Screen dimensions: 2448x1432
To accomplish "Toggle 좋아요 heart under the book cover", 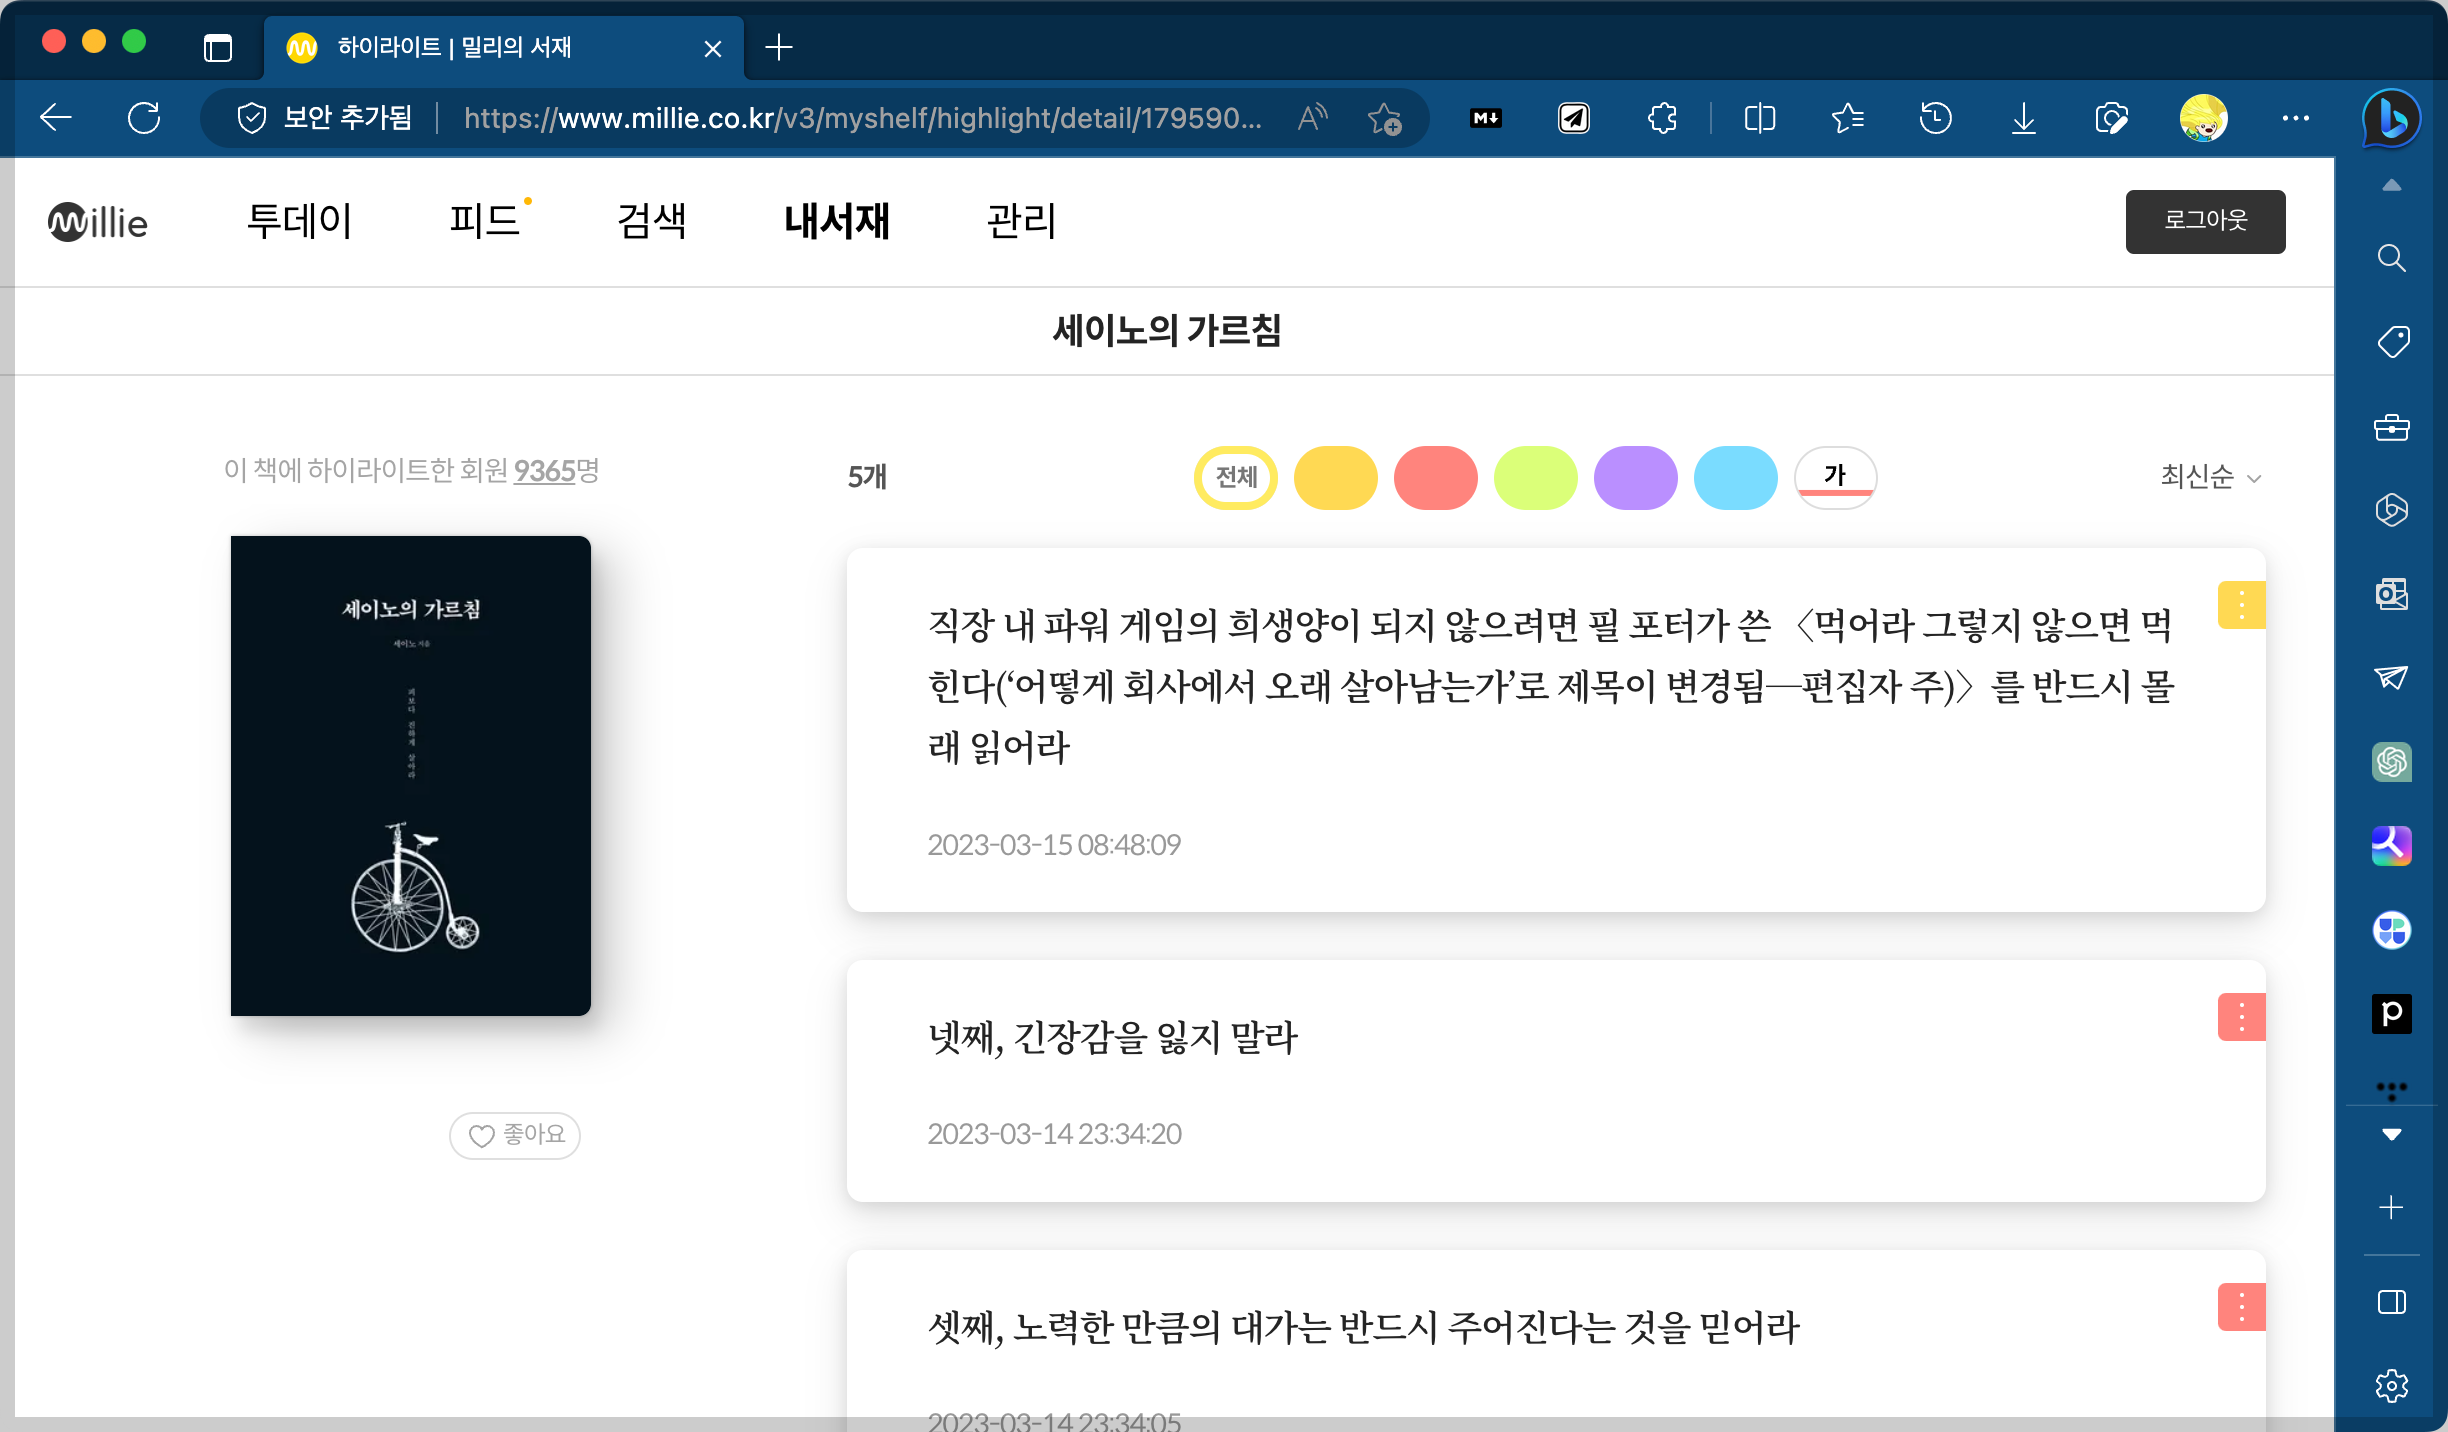I will click(x=515, y=1135).
